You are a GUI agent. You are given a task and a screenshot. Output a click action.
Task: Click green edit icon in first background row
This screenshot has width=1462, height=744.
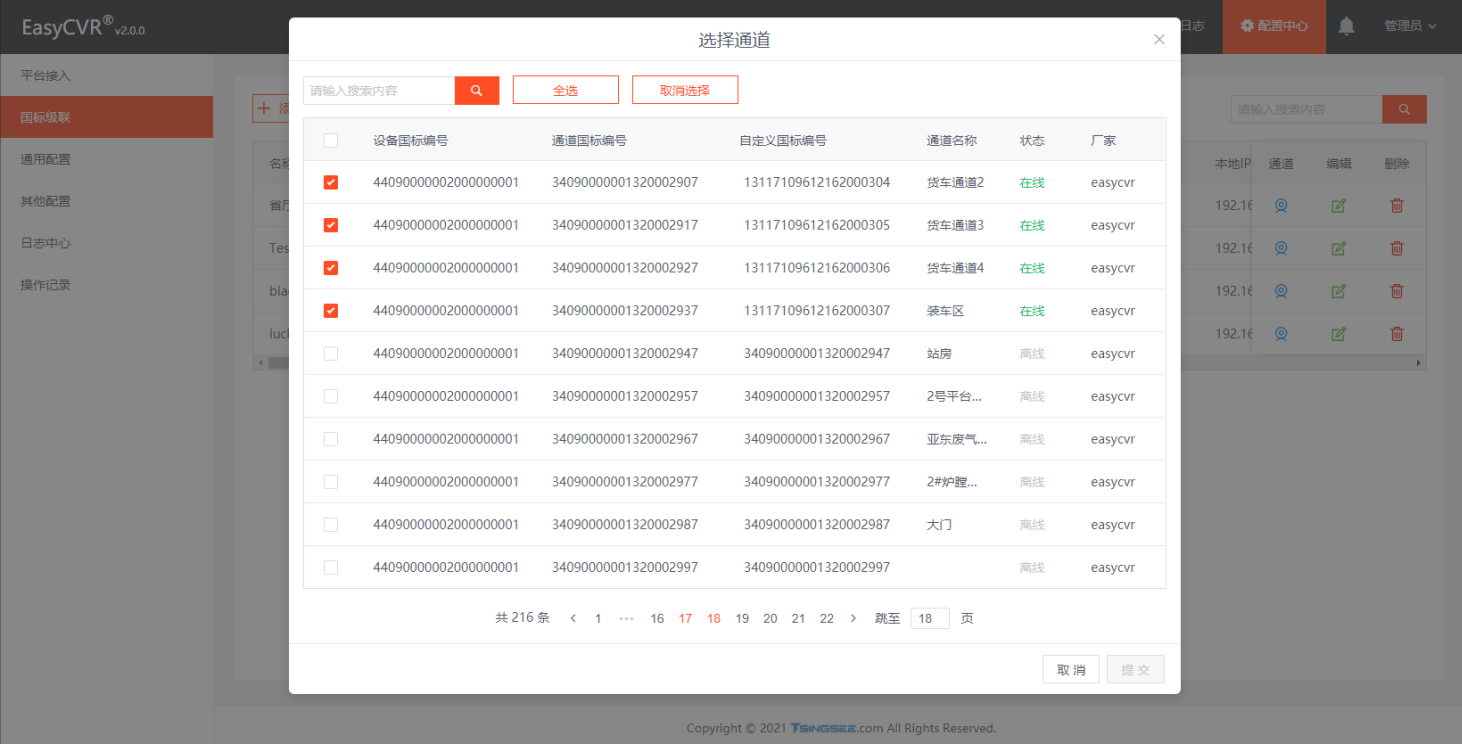(x=1339, y=205)
